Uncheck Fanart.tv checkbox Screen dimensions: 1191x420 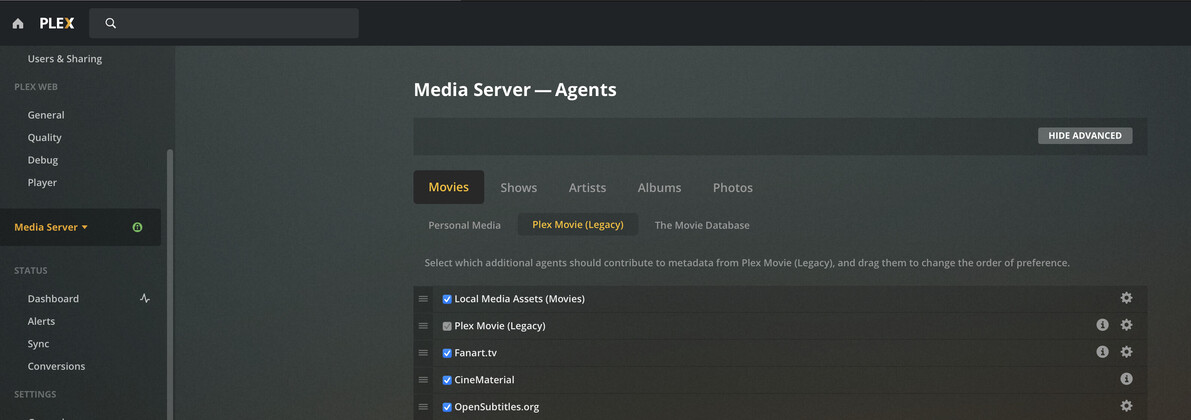pyautogui.click(x=447, y=353)
